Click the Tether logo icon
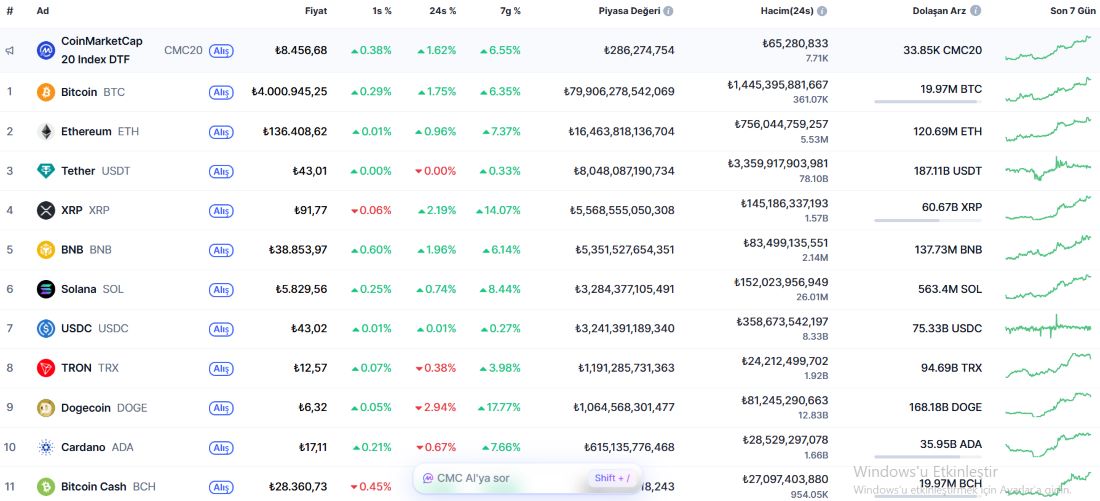This screenshot has width=1100, height=501. (46, 171)
